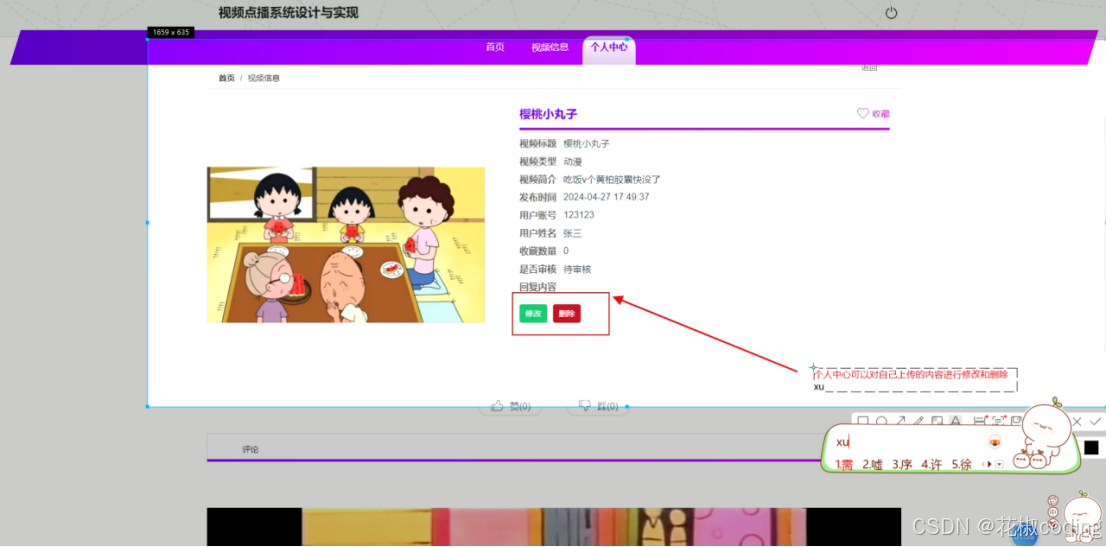Click the thumbs-down 踩(0) dislike button
Image resolution: width=1106 pixels, height=547 pixels.
tap(598, 406)
